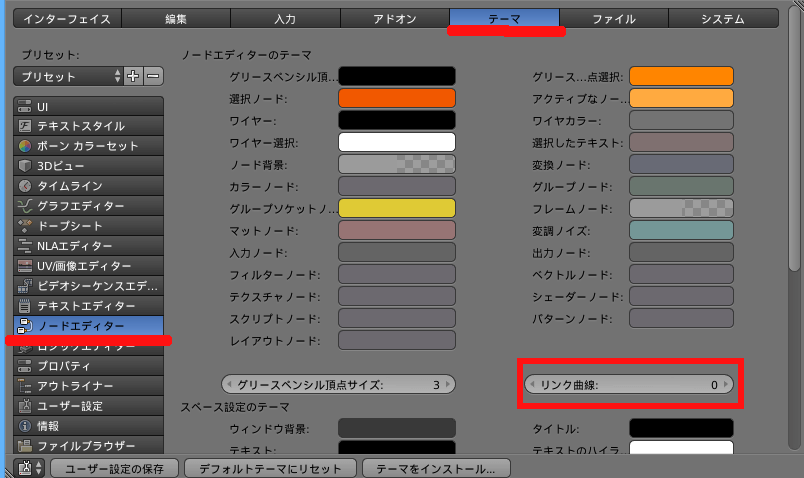804x478 pixels.
Task: Add a new theme preset with plus icon
Action: click(133, 76)
